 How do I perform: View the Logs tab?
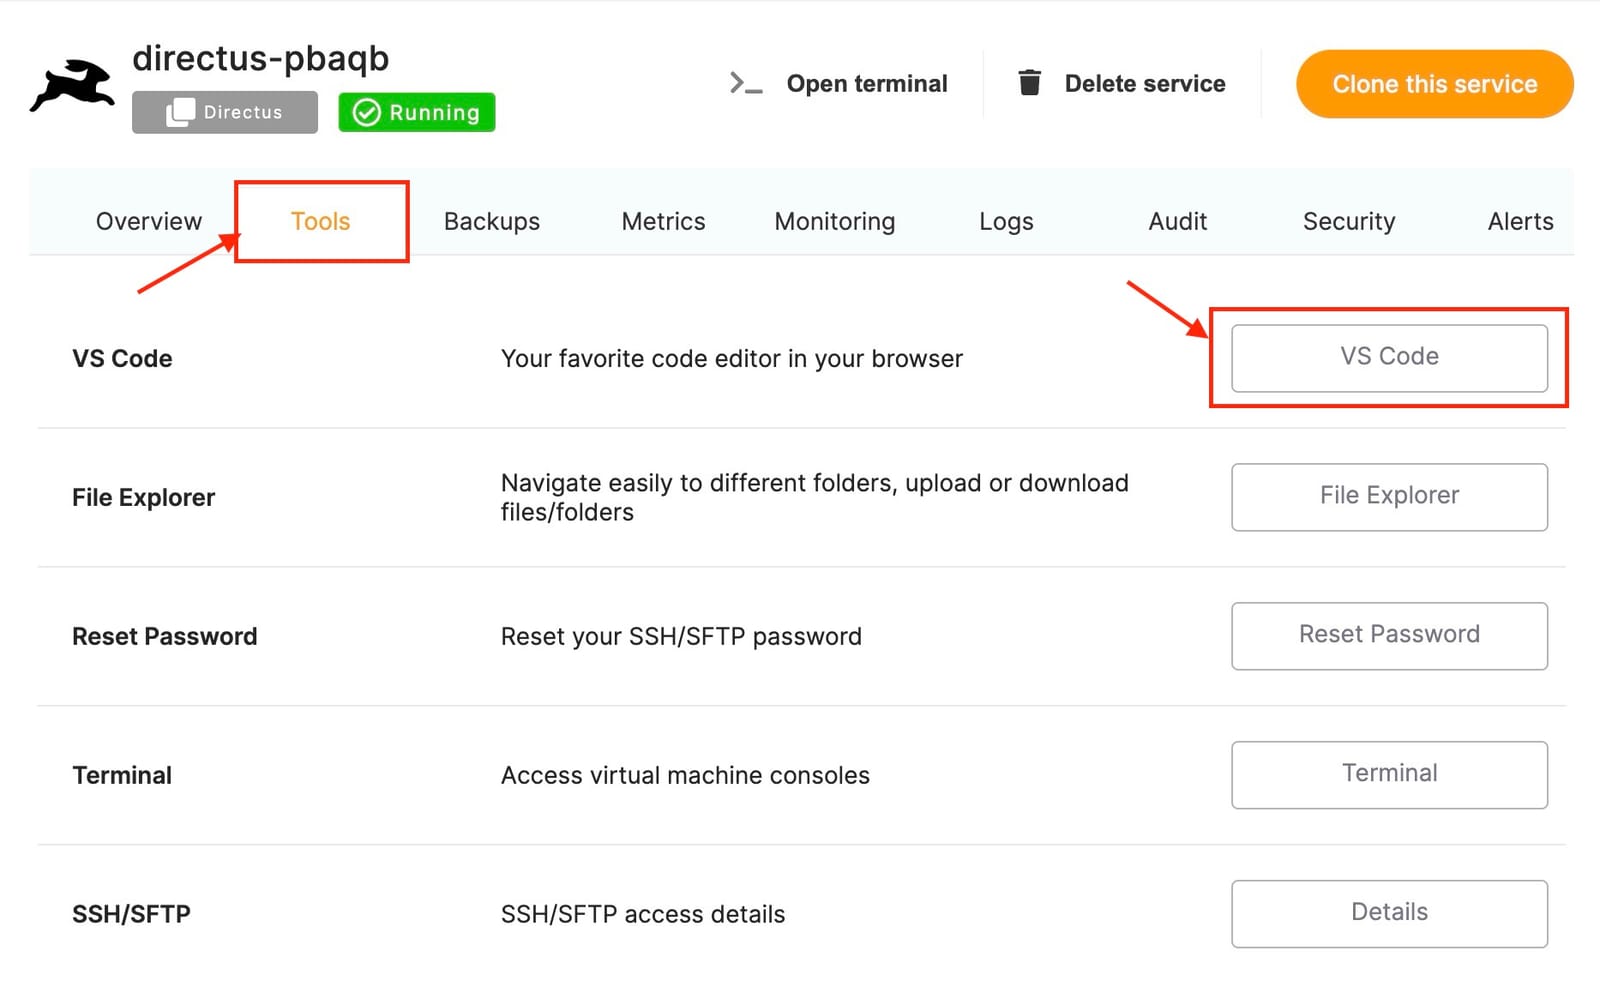[1006, 221]
